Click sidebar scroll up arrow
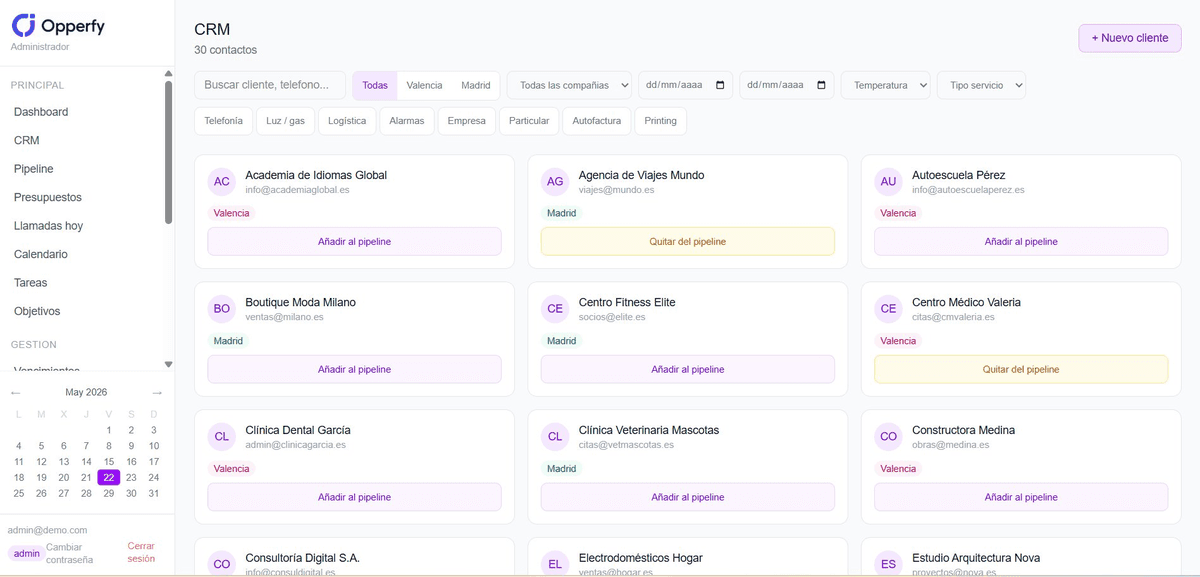This screenshot has width=1200, height=577. click(168, 73)
